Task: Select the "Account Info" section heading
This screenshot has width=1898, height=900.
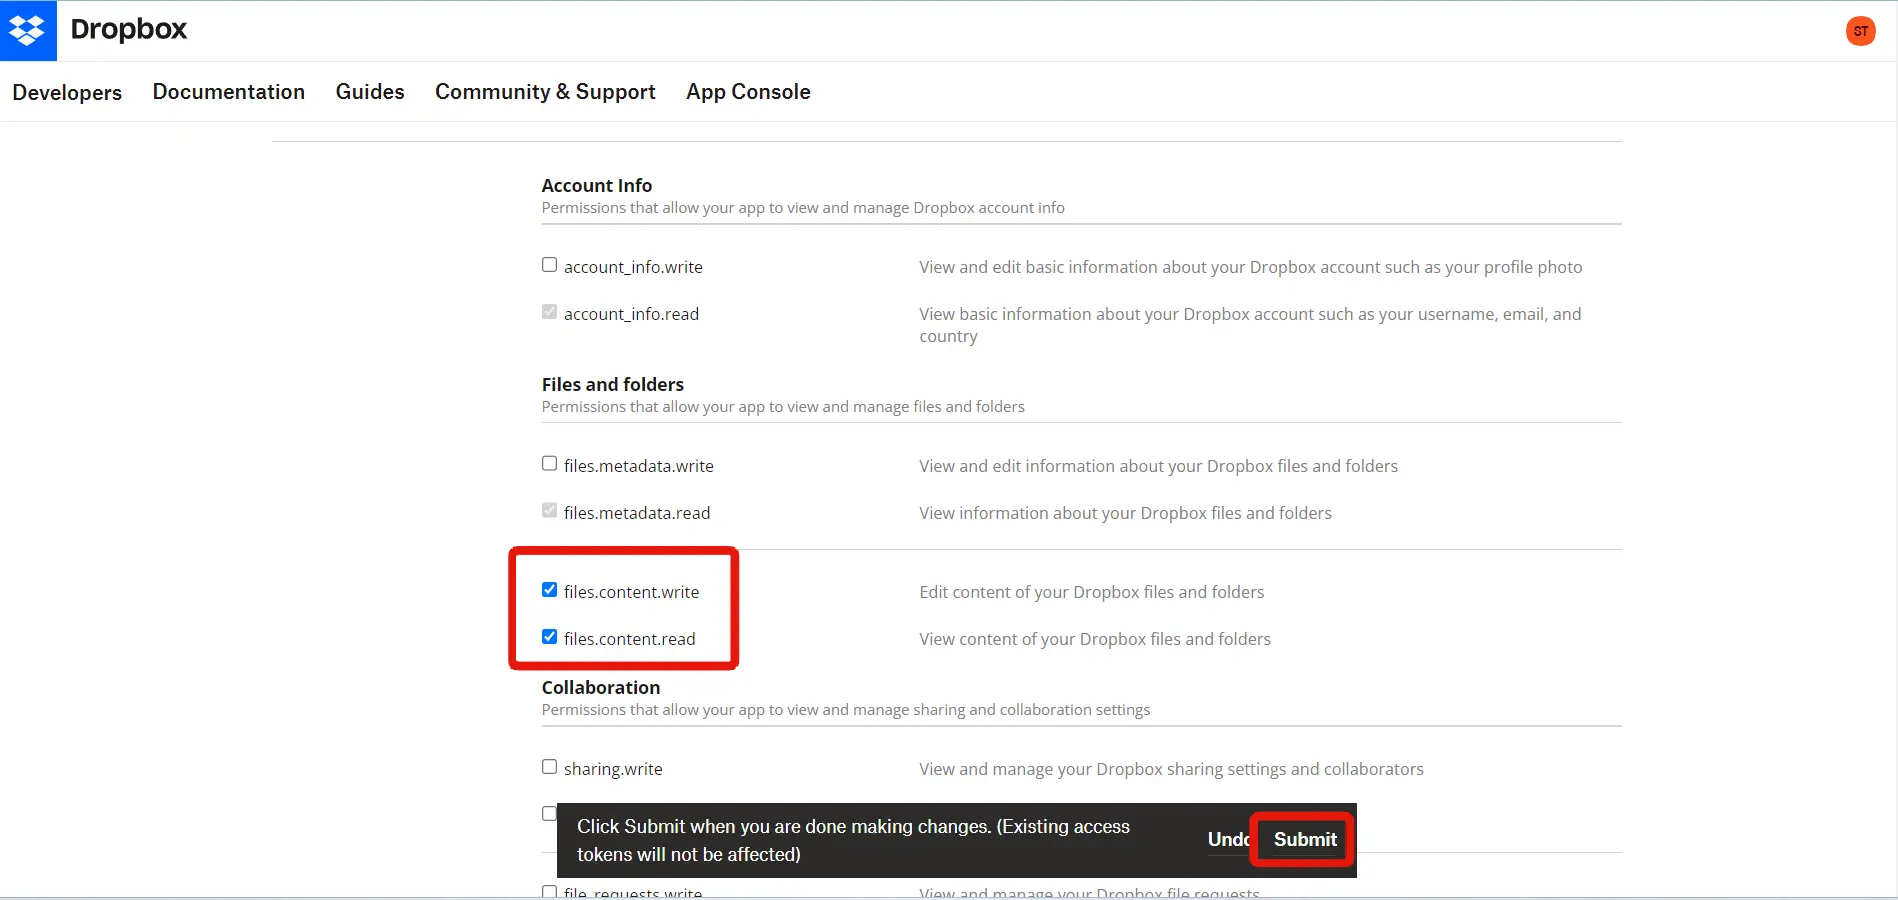Action: (x=597, y=186)
